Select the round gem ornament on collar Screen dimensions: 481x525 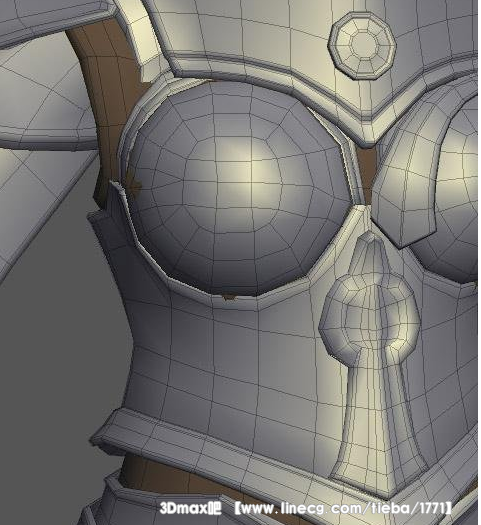[x=362, y=45]
